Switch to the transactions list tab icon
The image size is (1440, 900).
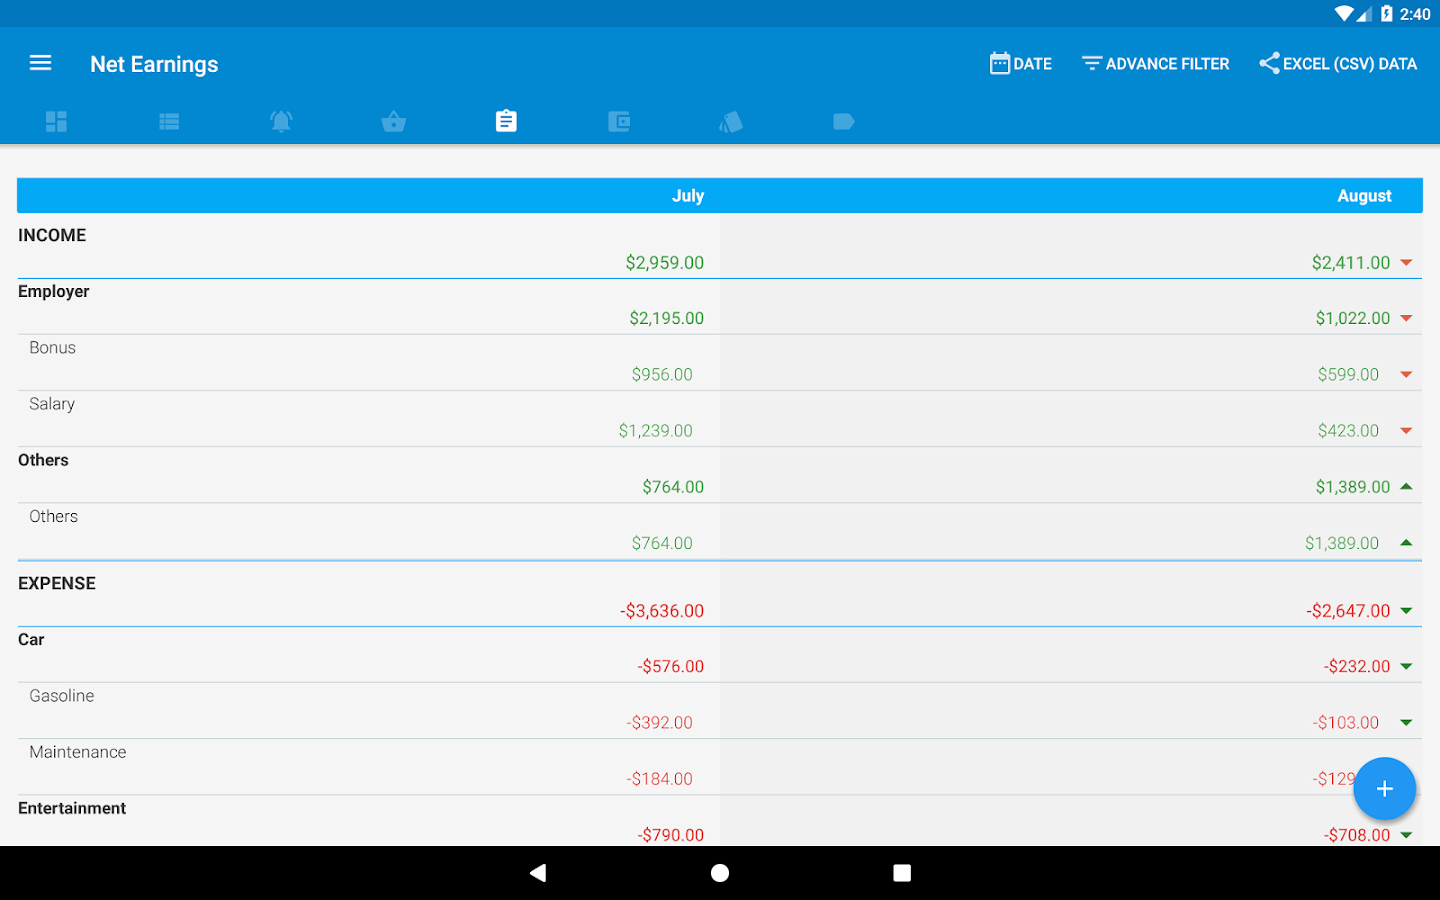pyautogui.click(x=169, y=121)
